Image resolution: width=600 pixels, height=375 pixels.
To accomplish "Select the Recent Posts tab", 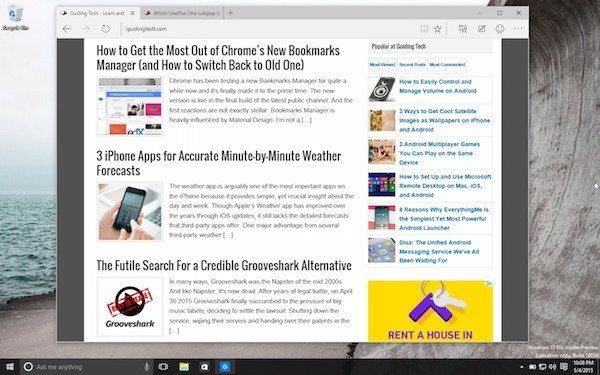I will point(412,65).
